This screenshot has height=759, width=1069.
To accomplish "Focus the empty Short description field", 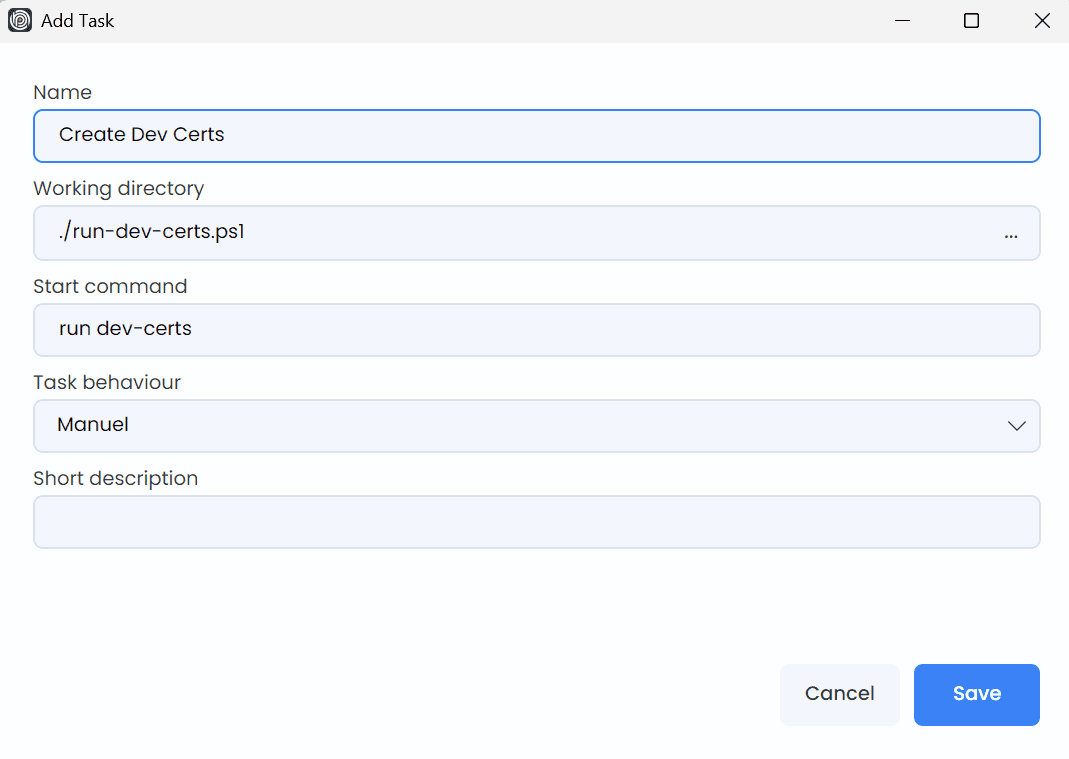I will (536, 521).
